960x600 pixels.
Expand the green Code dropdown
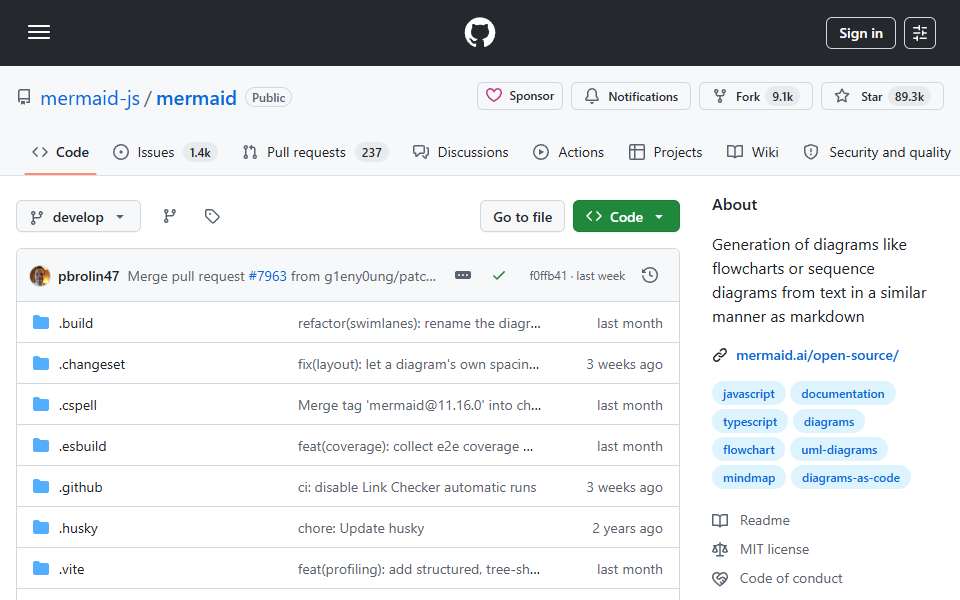626,217
